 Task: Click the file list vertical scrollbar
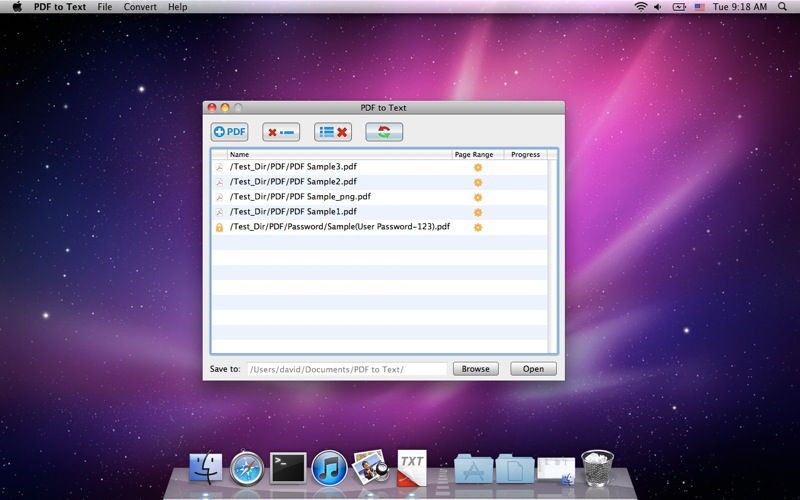[552, 256]
